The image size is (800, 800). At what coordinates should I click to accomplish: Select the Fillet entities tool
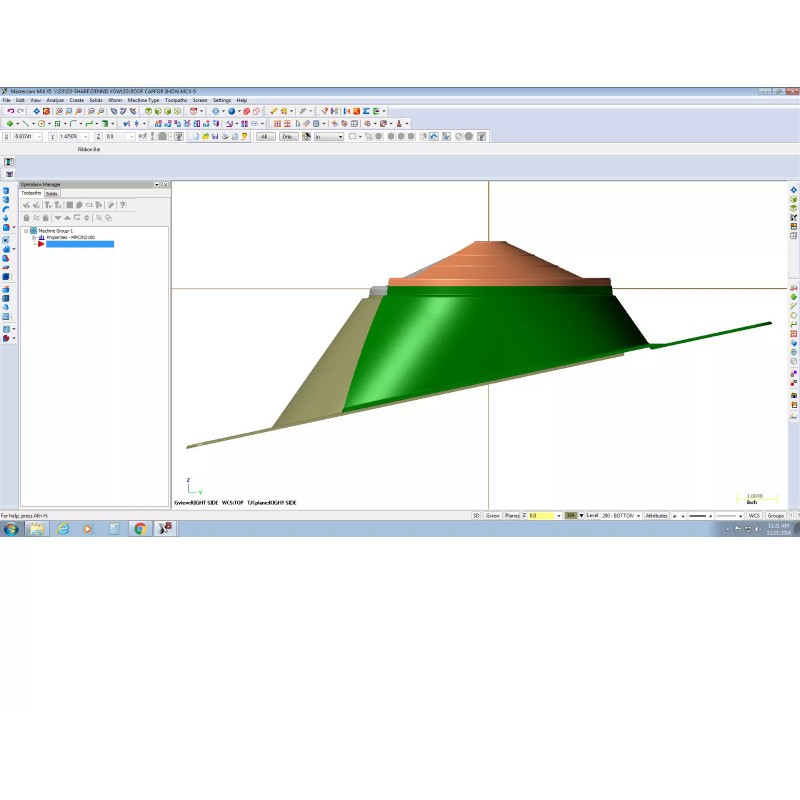click(73, 123)
